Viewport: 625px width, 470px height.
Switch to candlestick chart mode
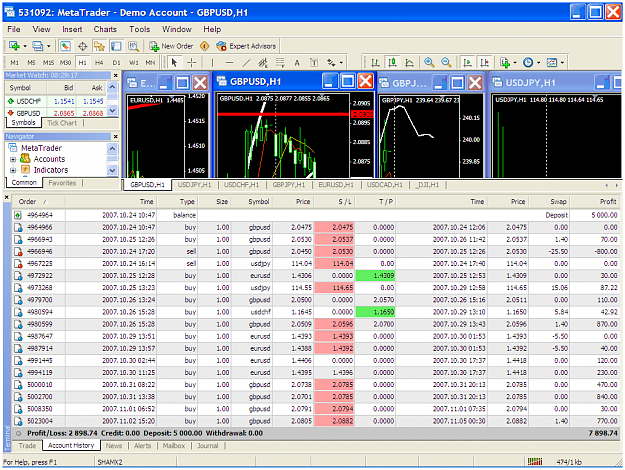(393, 62)
